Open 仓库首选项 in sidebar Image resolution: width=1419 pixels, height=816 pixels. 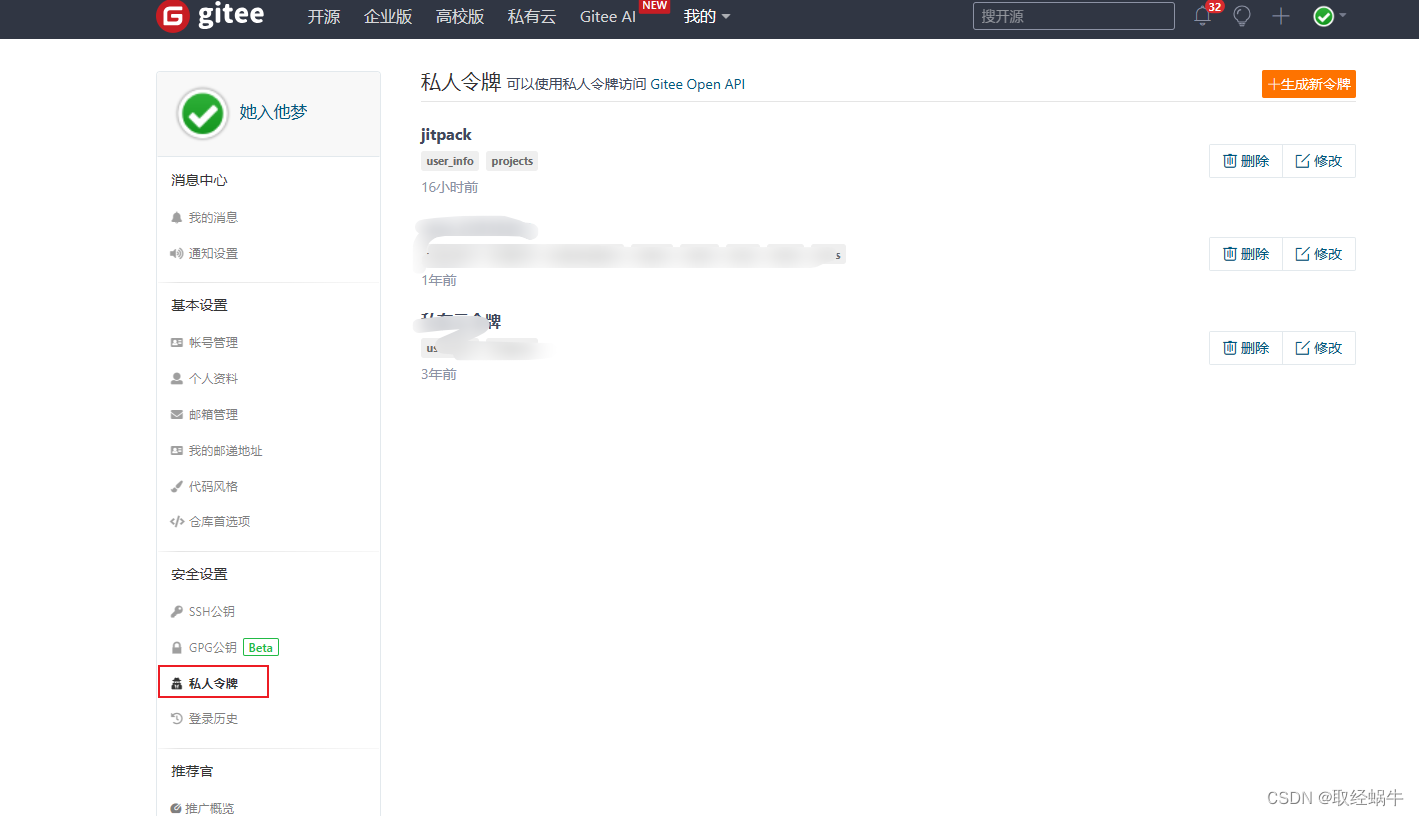219,521
